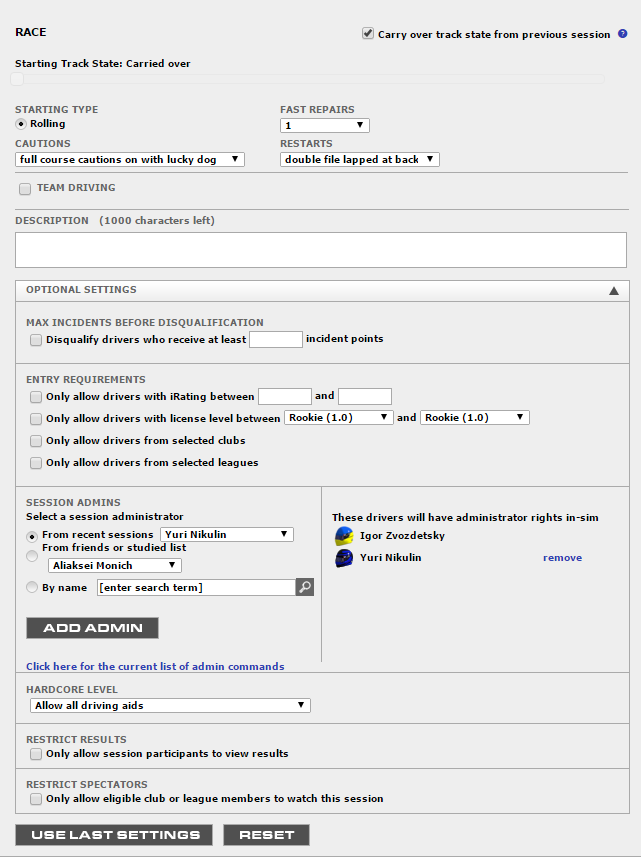
Task: Collapse the Optional Settings section
Action: click(x=614, y=290)
